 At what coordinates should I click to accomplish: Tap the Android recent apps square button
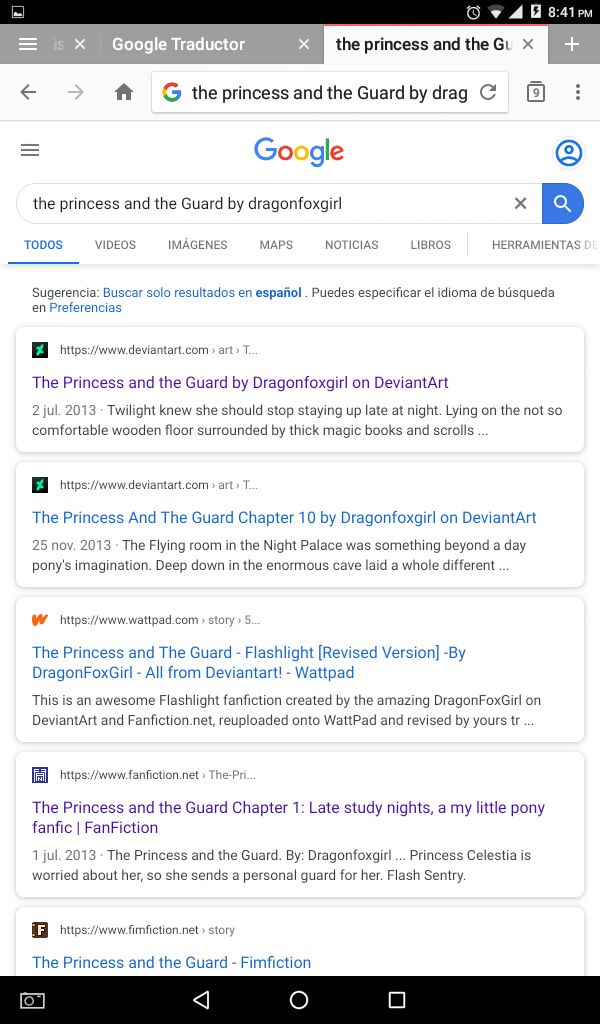396,1000
